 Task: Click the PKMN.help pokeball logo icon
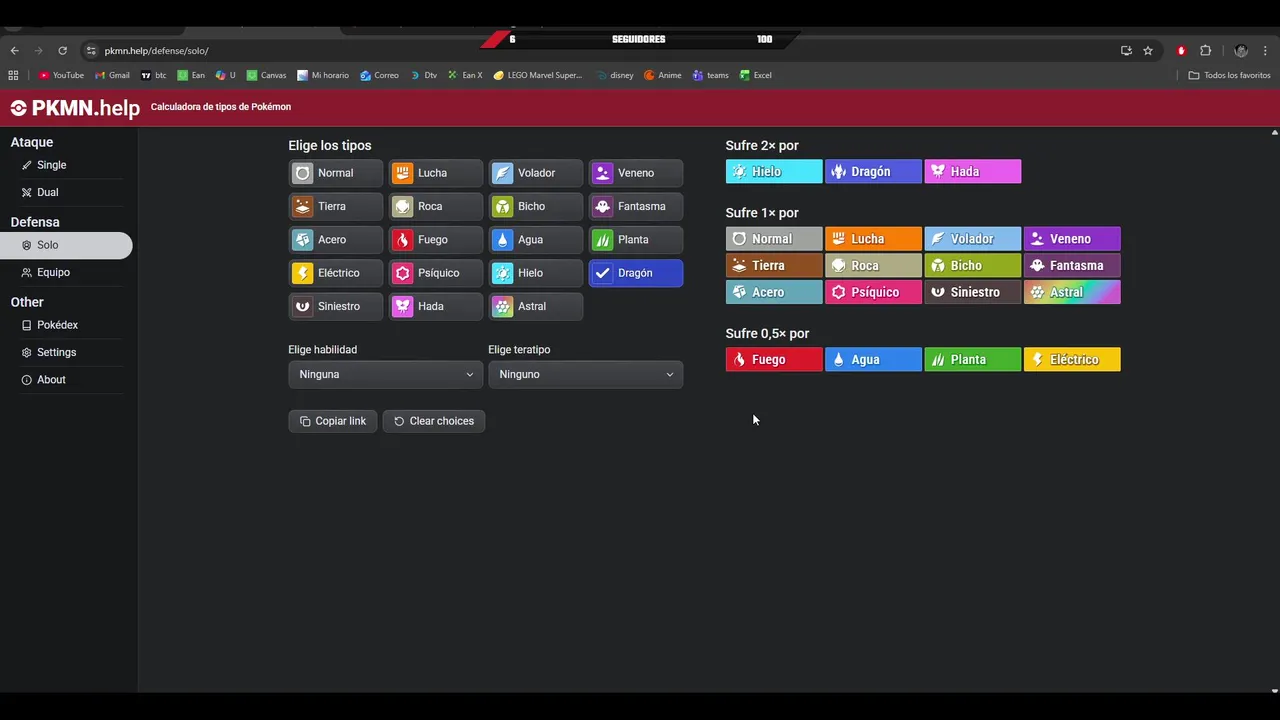[18, 108]
